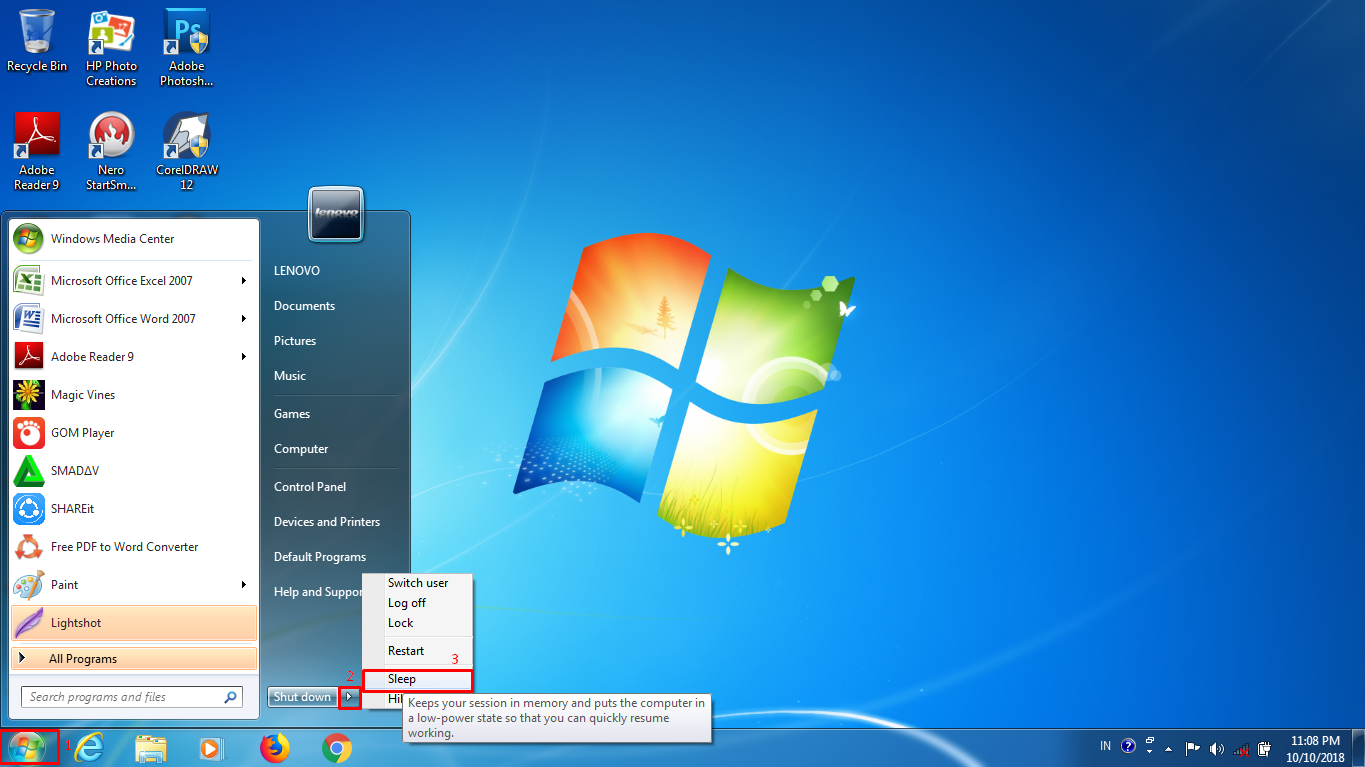
Task: Launch Free PDF to Word Converter
Action: [x=134, y=547]
